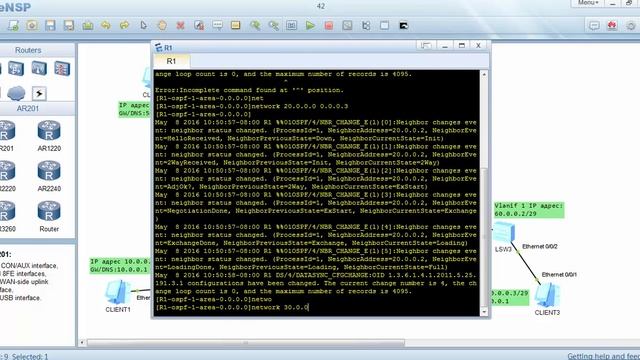
Task: Redo the last undone action
Action: tap(124, 25)
